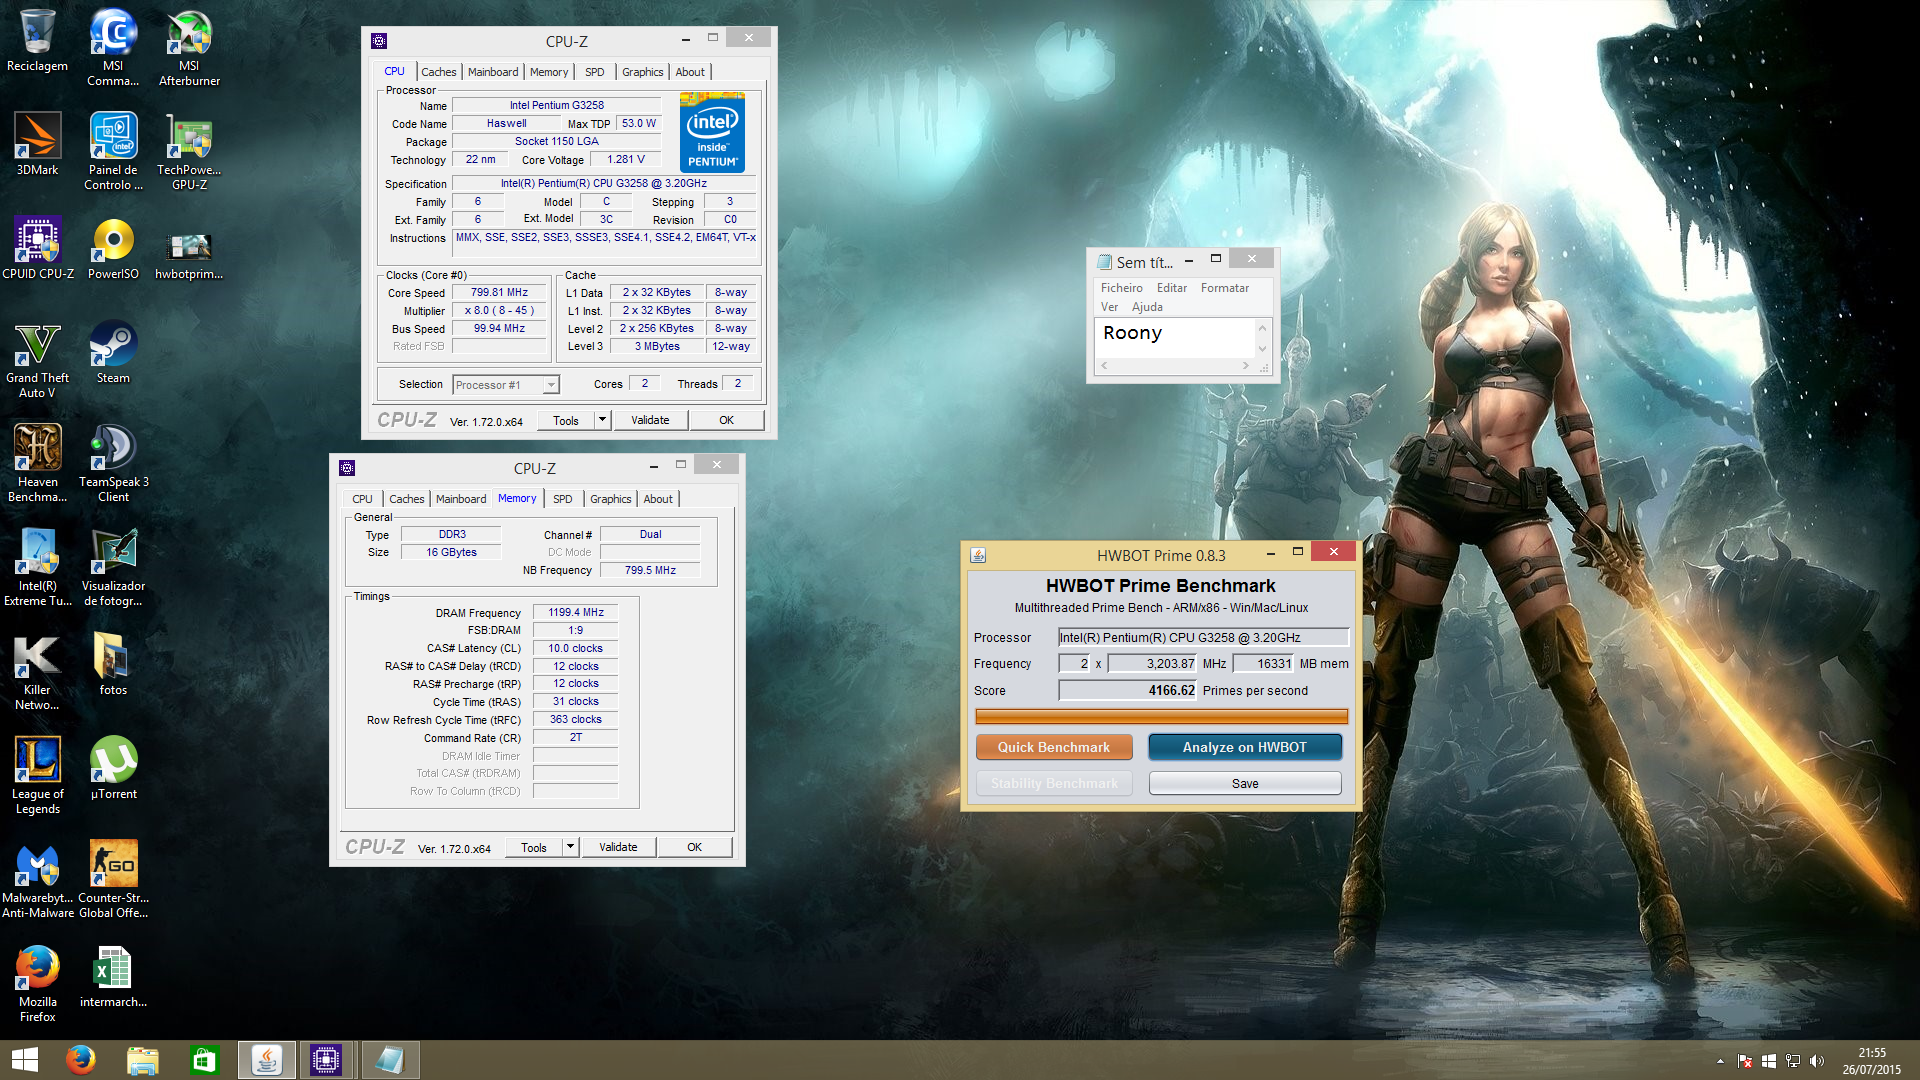This screenshot has width=1920, height=1080.
Task: Open Windows Store taskbar icon
Action: [x=204, y=1060]
